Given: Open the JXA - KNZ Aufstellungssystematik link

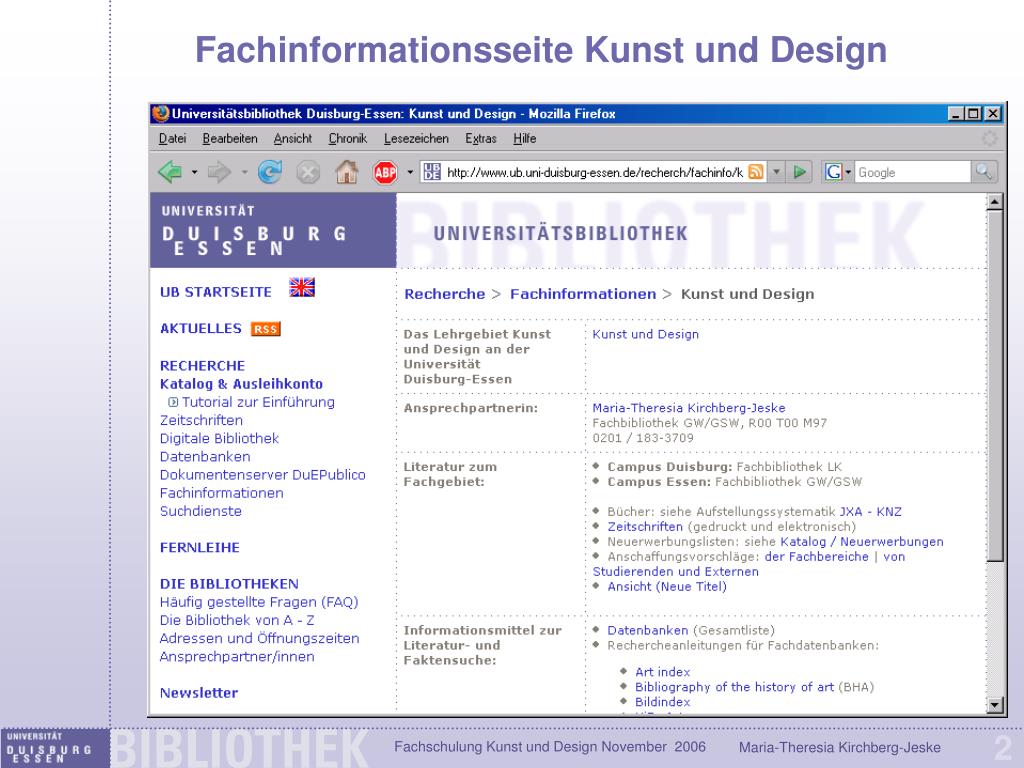Looking at the screenshot, I should click(x=871, y=511).
